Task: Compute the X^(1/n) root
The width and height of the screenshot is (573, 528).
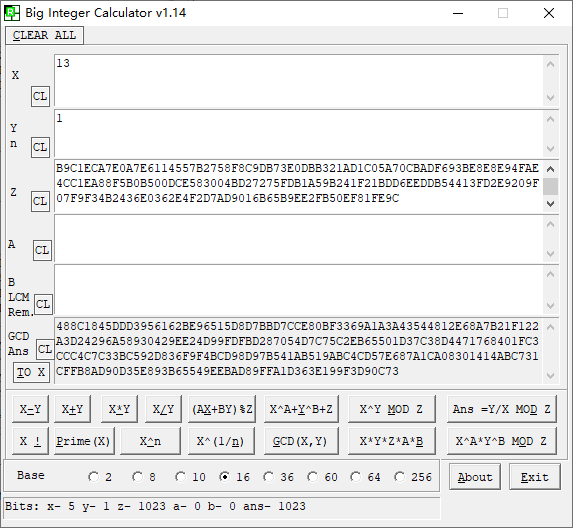Action: coord(221,441)
